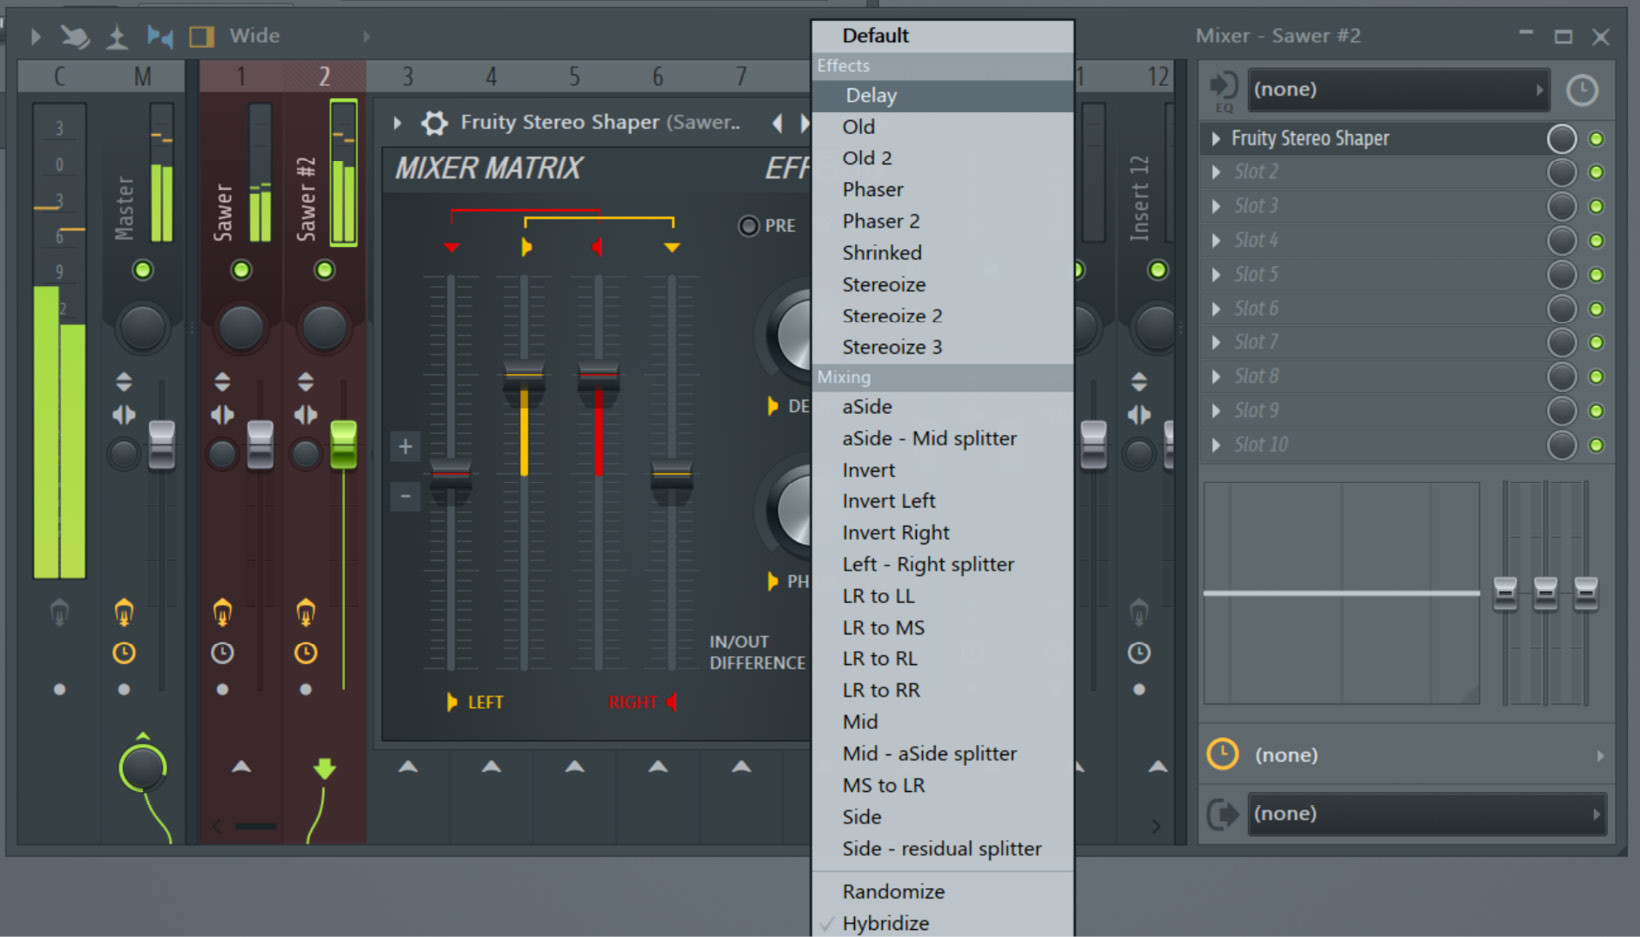Image resolution: width=1640 pixels, height=937 pixels.
Task: Mute the Master track with its green LED
Action: (x=143, y=270)
